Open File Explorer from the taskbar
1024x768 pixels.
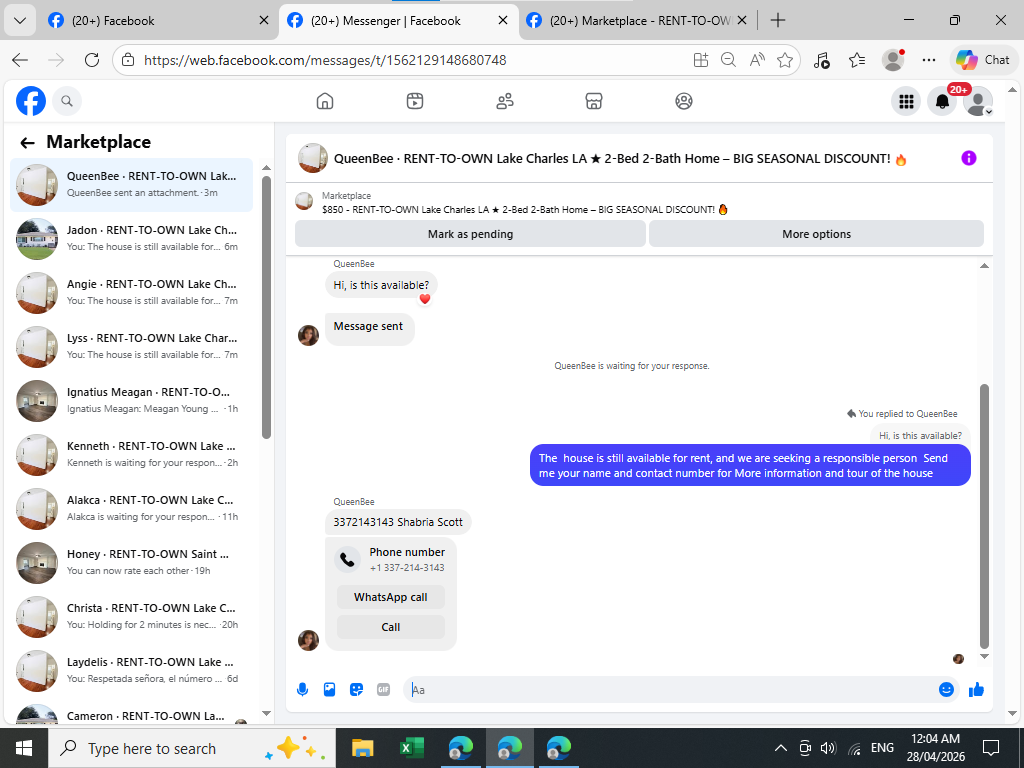362,748
